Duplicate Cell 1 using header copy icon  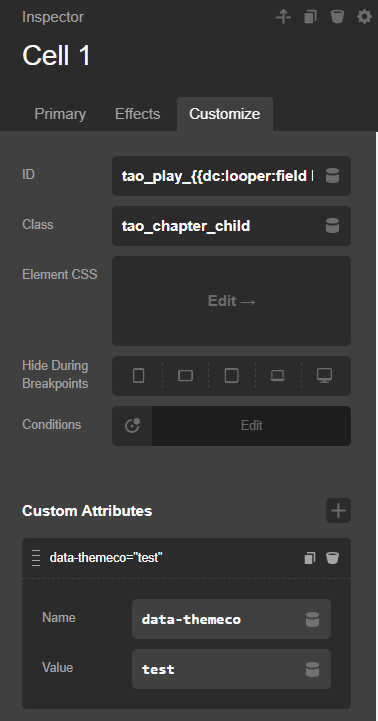310,17
